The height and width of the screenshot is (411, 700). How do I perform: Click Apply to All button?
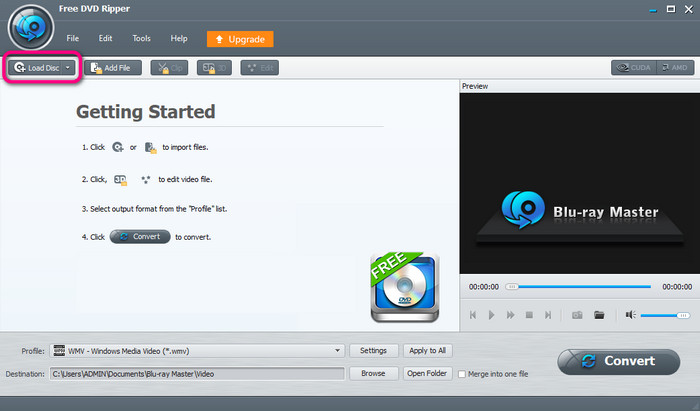[x=428, y=351]
